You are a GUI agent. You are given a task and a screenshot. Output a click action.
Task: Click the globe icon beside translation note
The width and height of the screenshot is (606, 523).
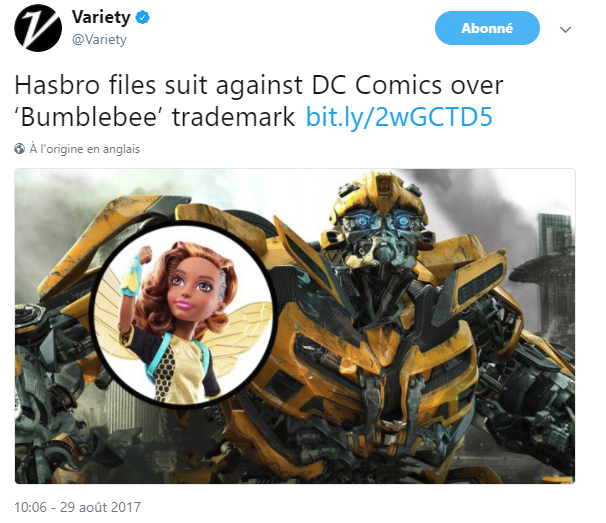[x=19, y=149]
